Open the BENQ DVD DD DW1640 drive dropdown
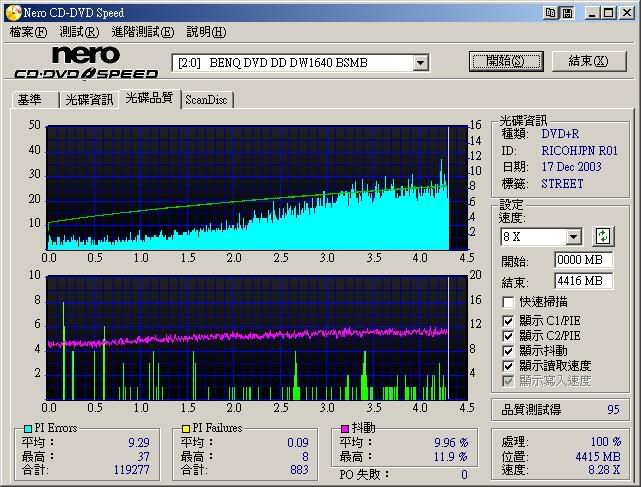 tap(420, 63)
